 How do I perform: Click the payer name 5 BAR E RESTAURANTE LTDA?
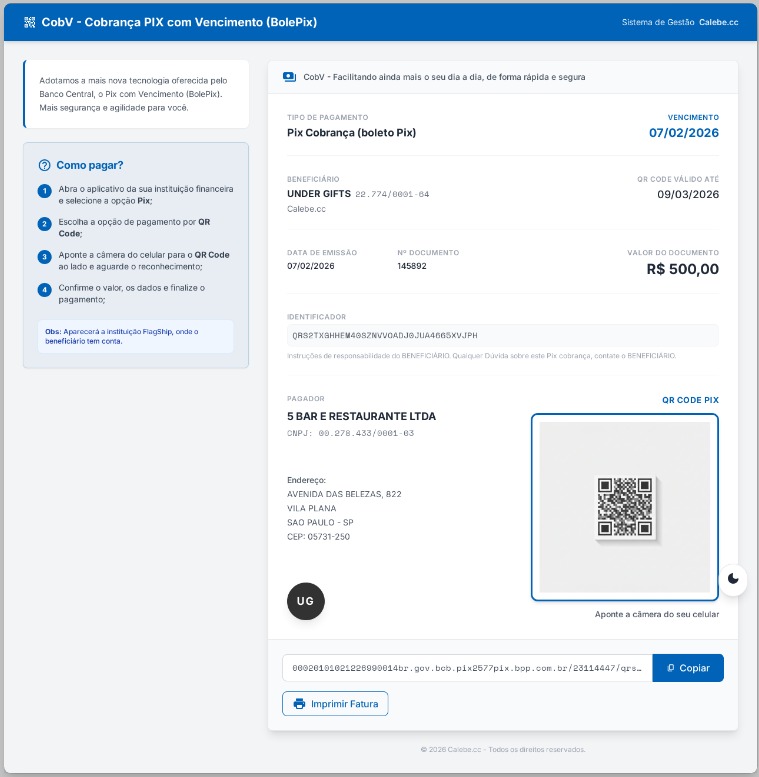pyautogui.click(x=361, y=416)
